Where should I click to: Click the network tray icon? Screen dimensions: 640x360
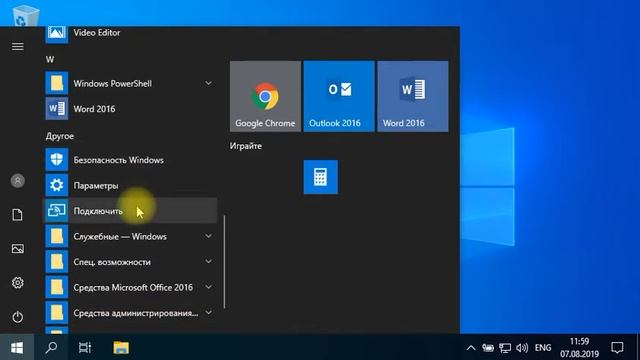(x=505, y=348)
